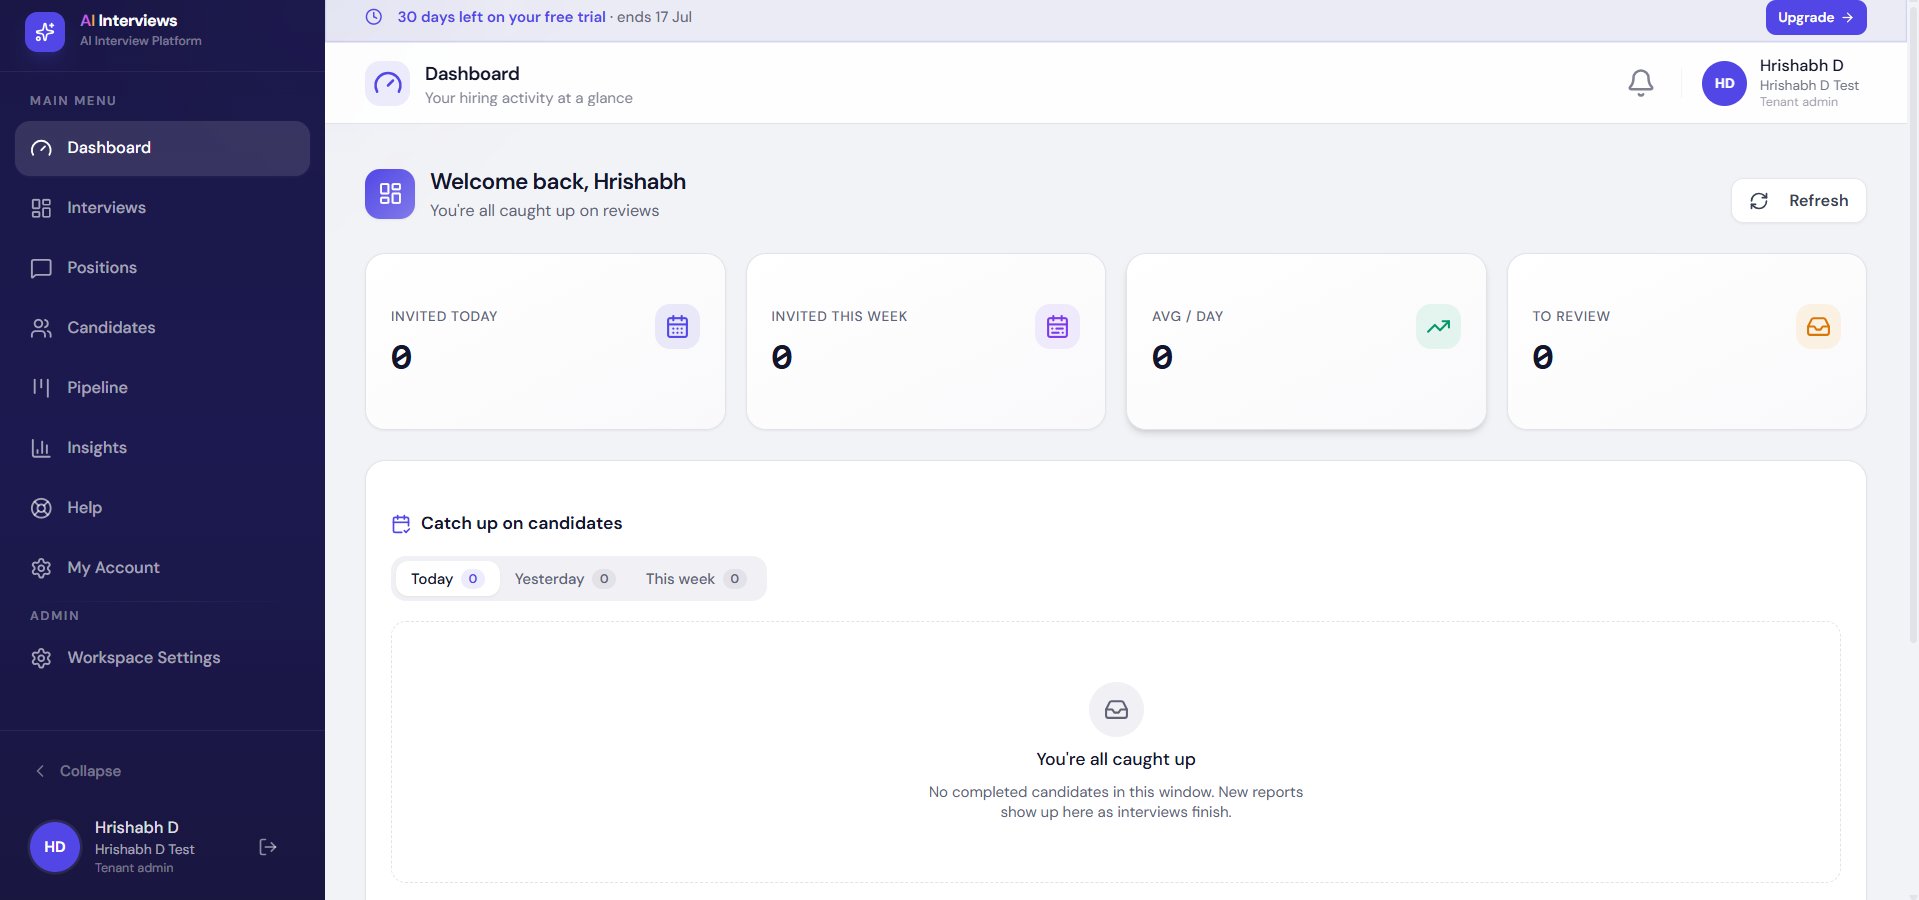1919x900 pixels.
Task: Open Workspace Settings under Admin
Action: (x=162, y=658)
